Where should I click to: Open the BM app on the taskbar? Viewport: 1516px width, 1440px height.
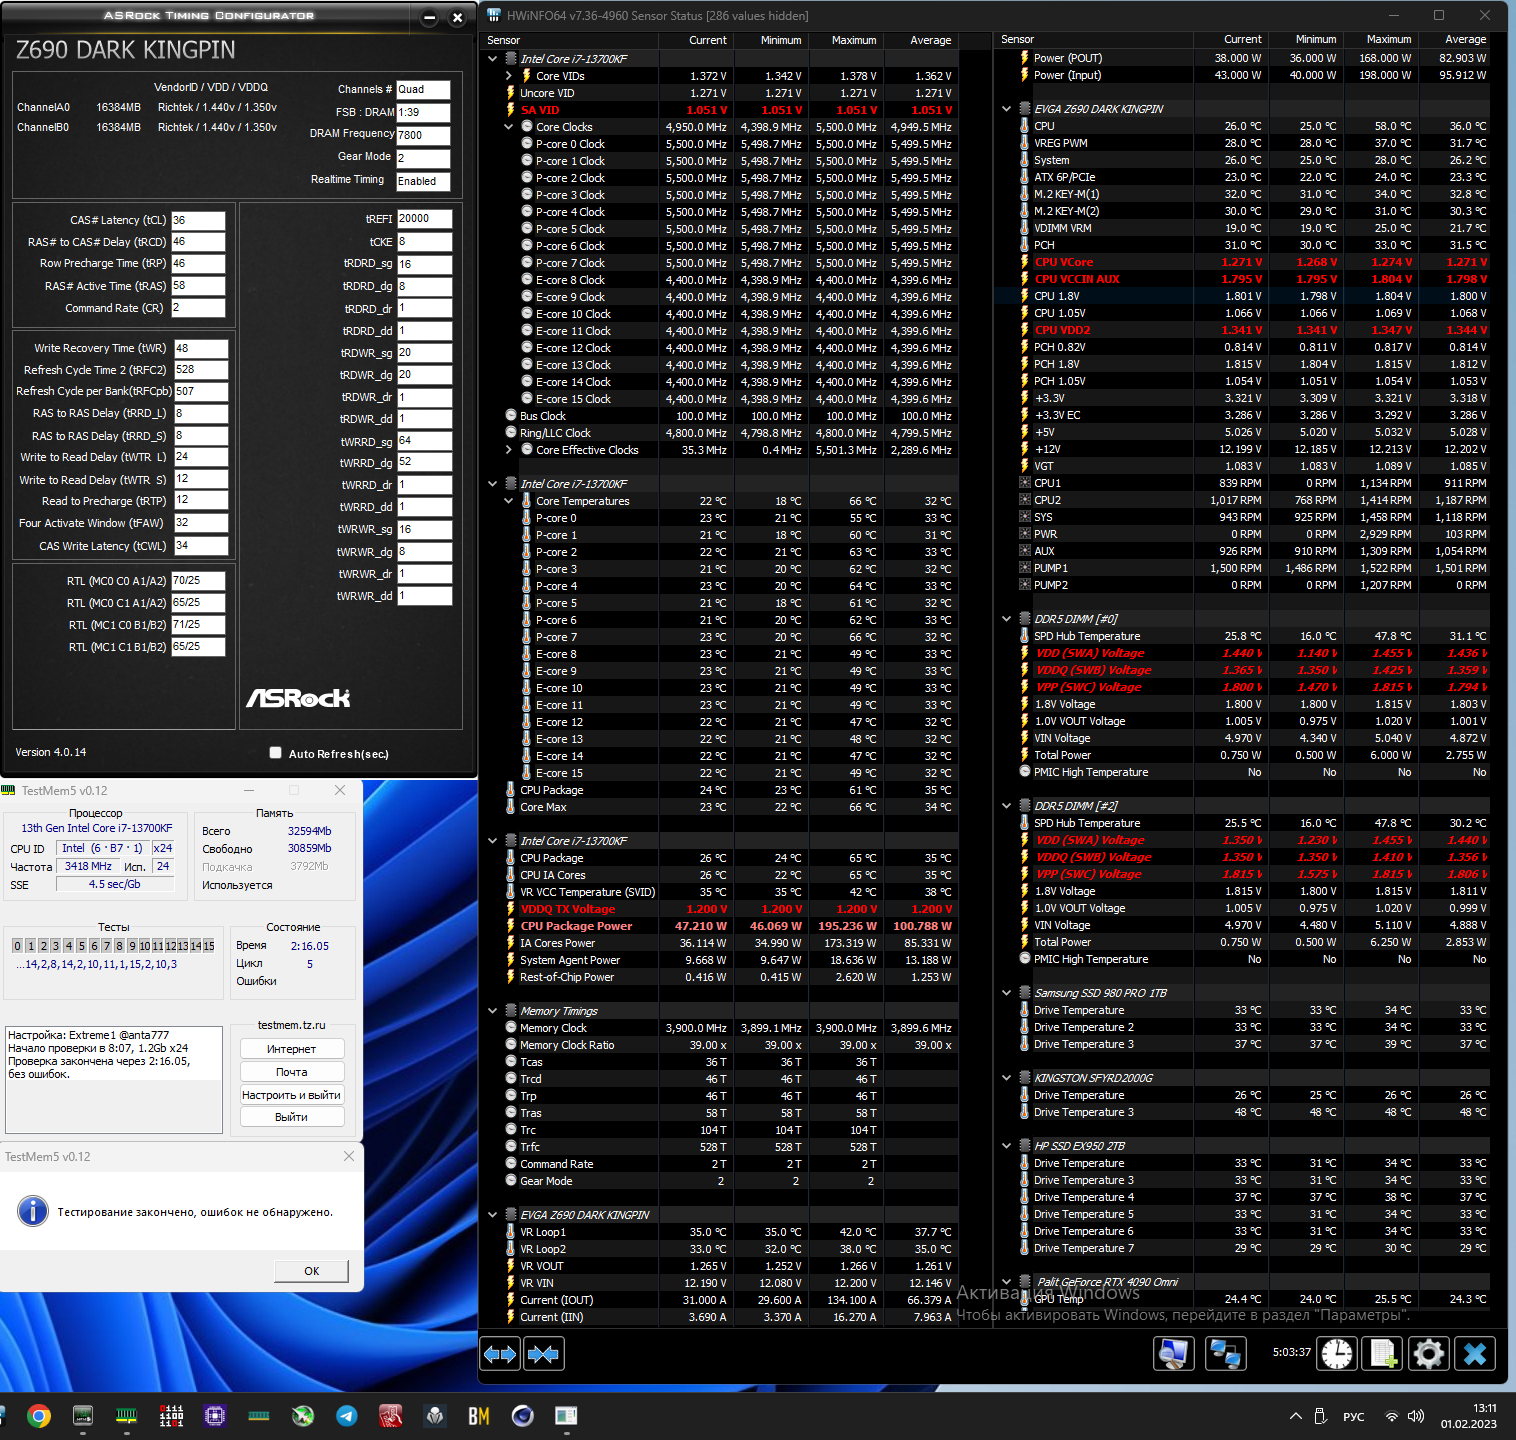pyautogui.click(x=478, y=1415)
